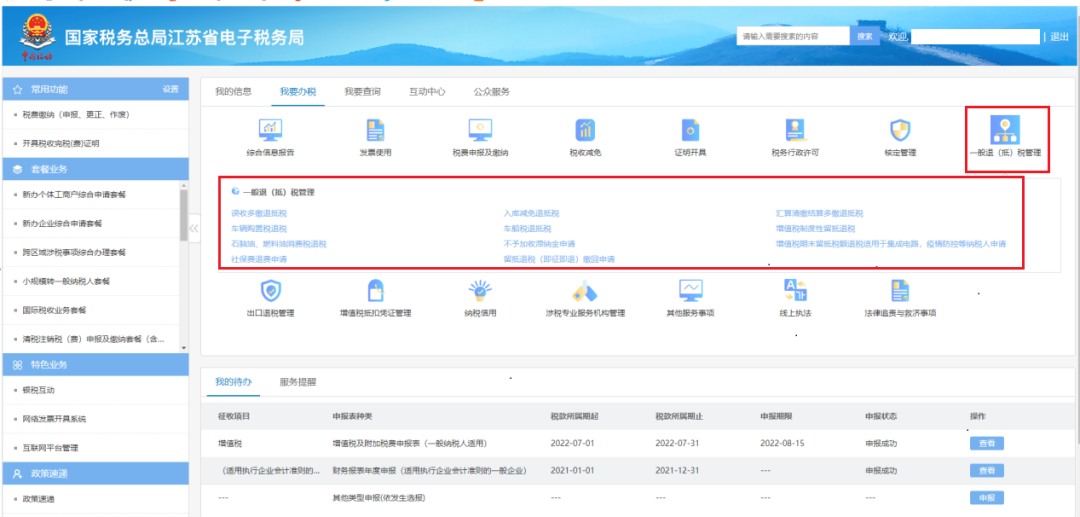Select the 我的待办 tab

pos(233,382)
